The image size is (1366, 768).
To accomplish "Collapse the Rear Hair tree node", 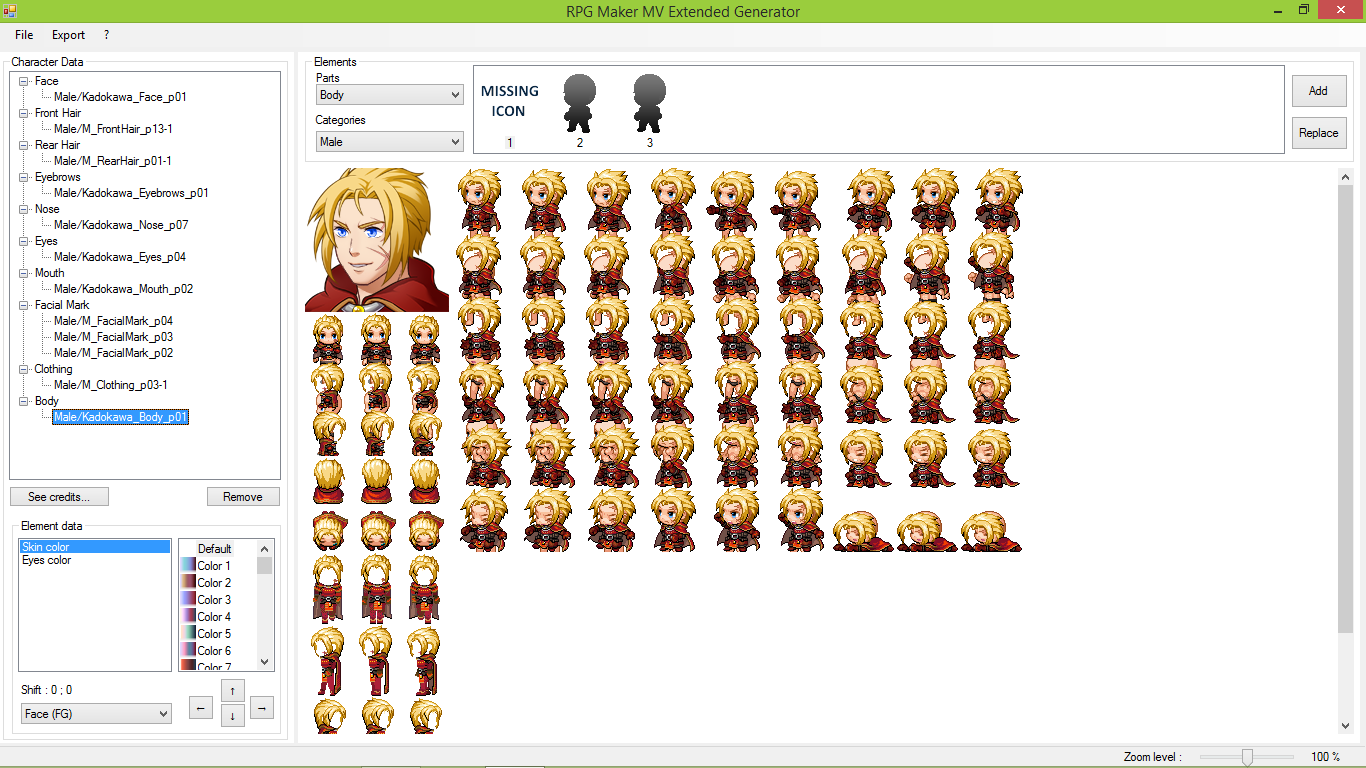I will [24, 145].
